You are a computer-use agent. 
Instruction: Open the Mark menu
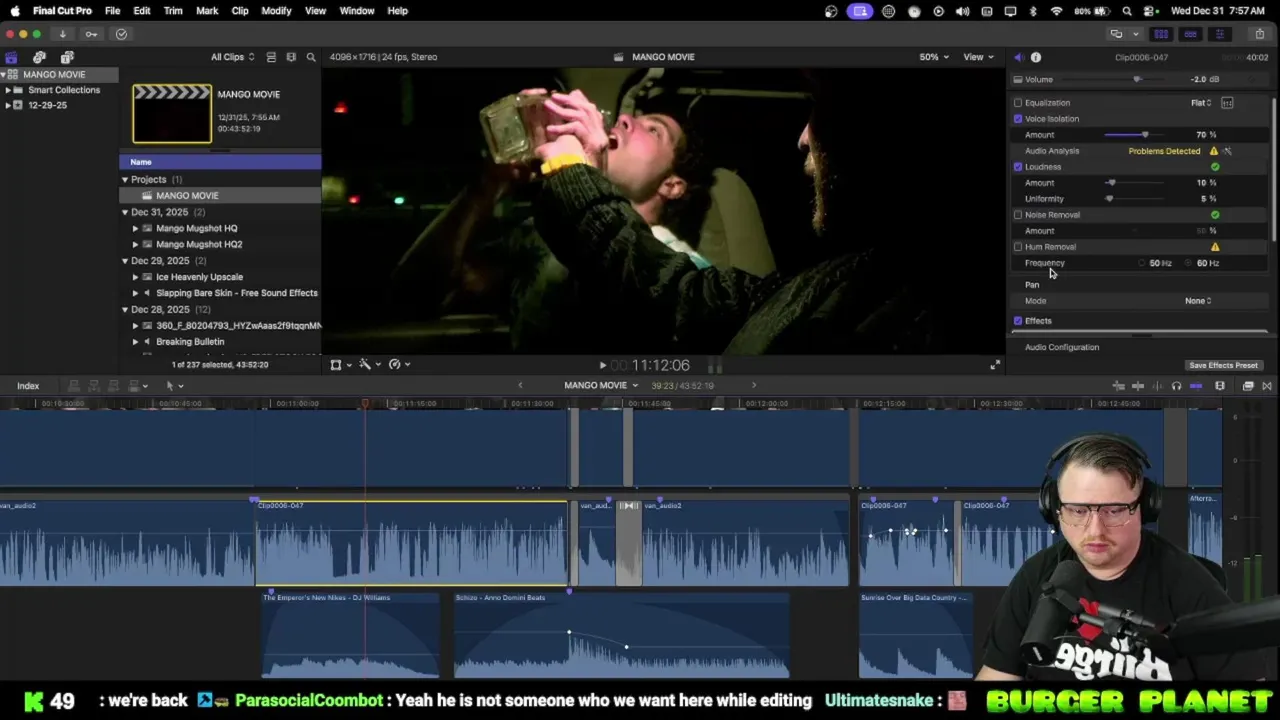coord(207,11)
